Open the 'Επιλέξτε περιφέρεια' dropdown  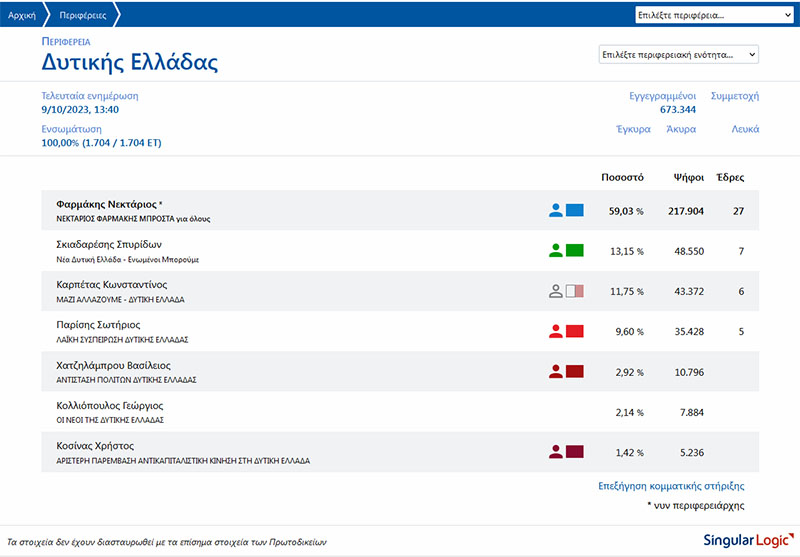714,15
